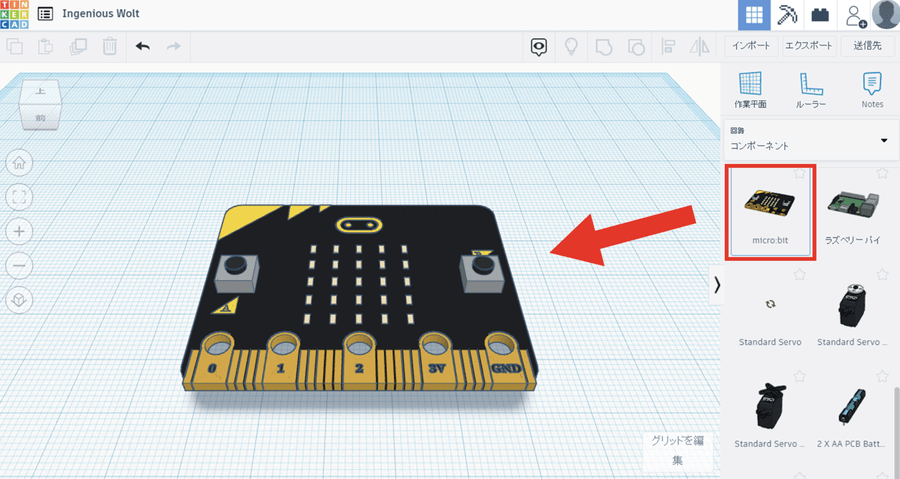Screen dimensions: 900x479
Task: Favorite the right-column Standard Servo star
Action: (882, 275)
